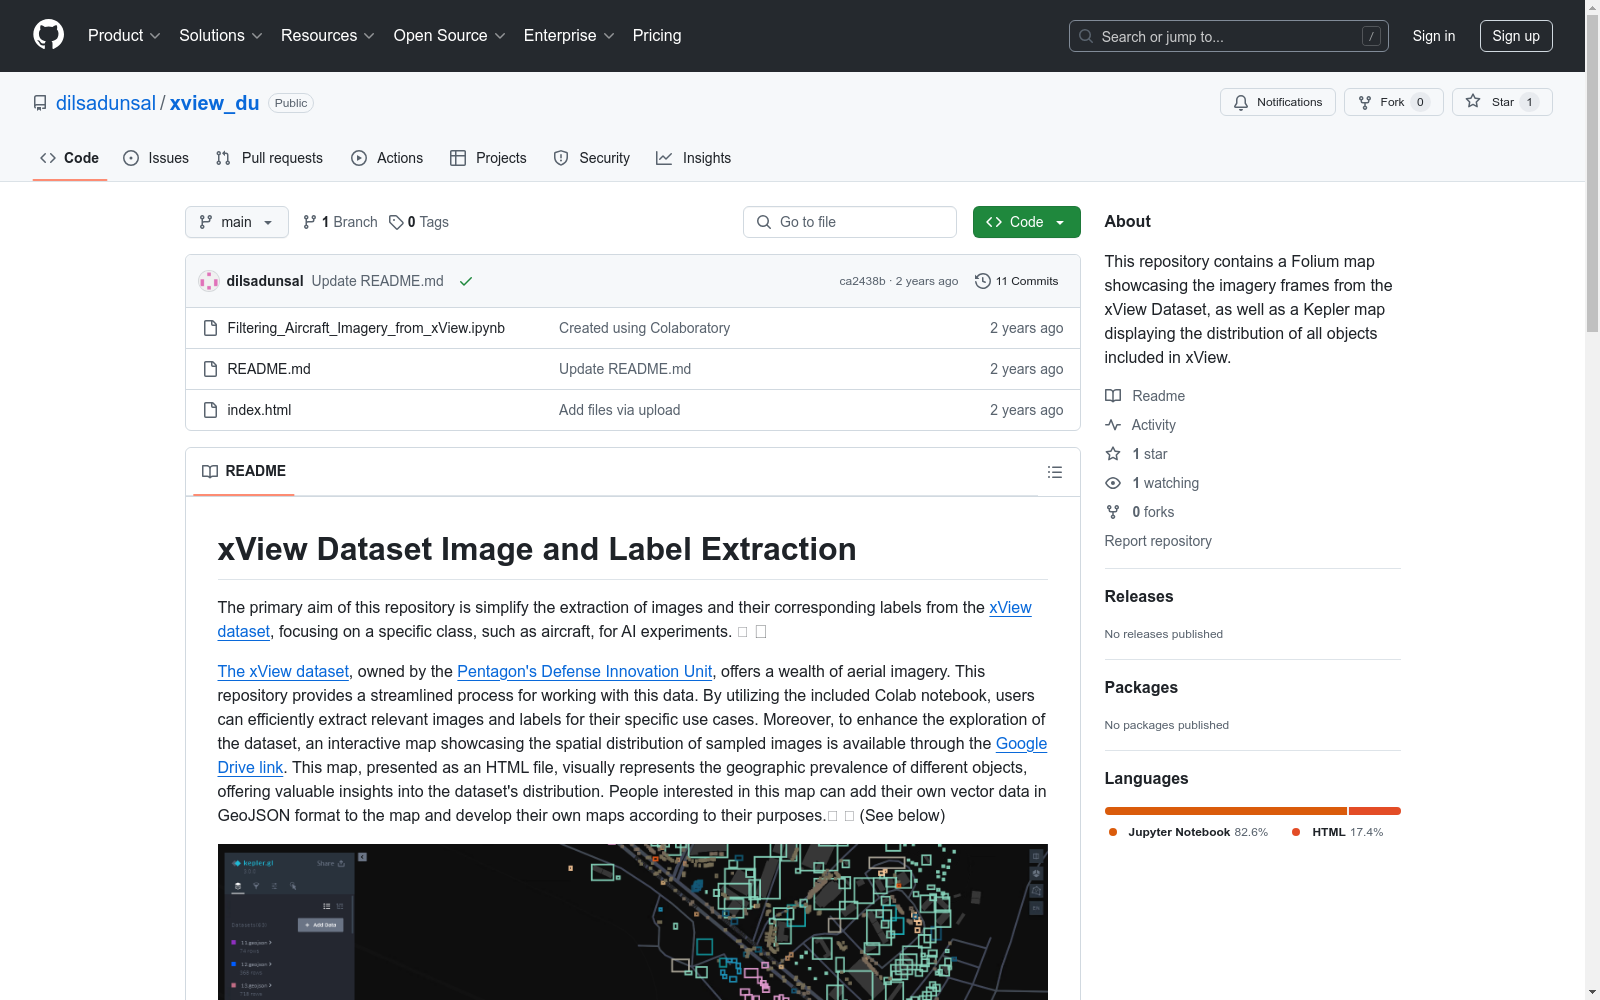Open the Pentagon's Defense Innovation Unit link

point(584,672)
